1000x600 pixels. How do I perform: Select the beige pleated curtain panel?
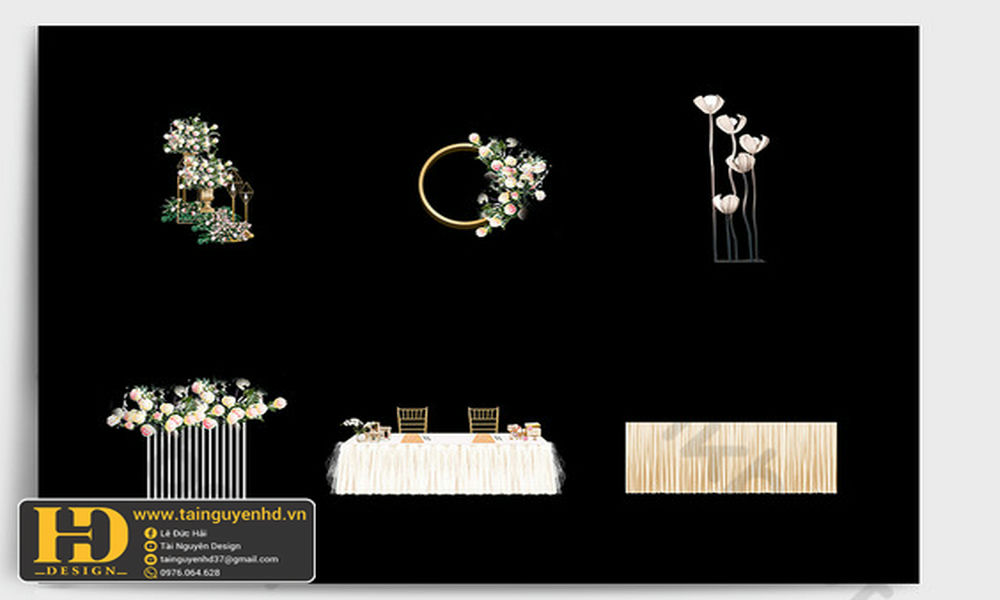coord(731,457)
